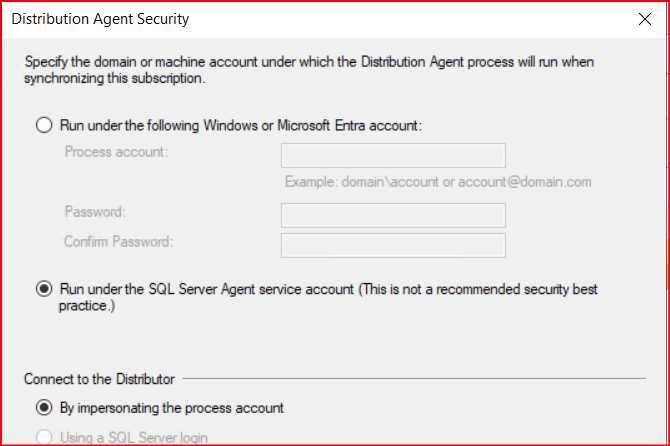Select the SQL Server Agent service account radio button
Screen dimensions: 670x446
(43, 289)
